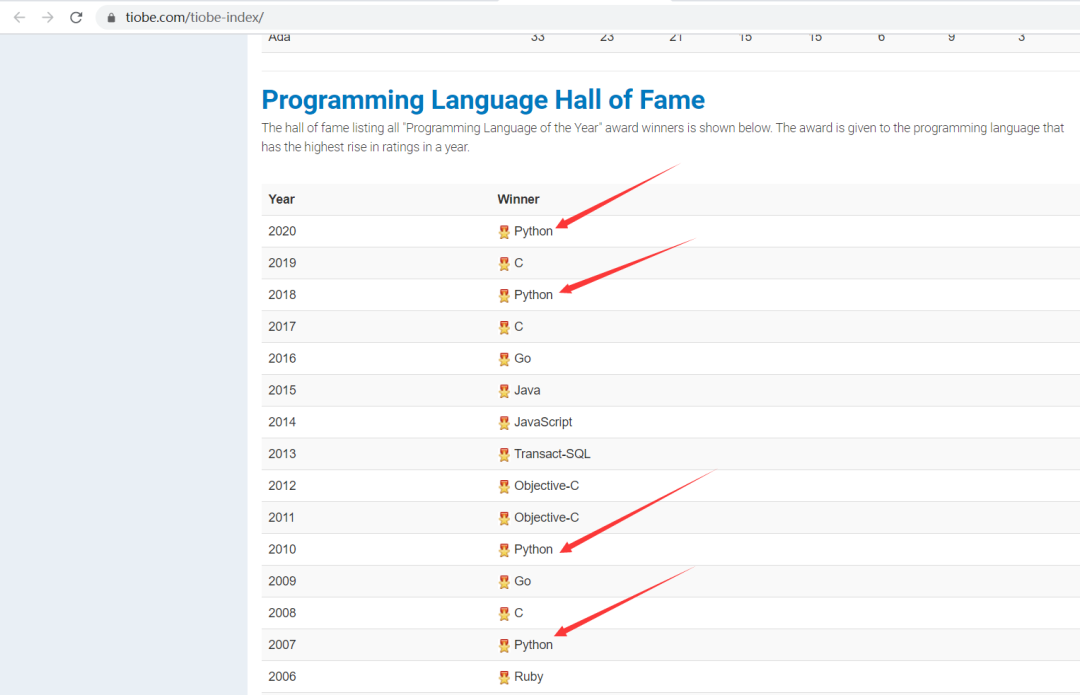Select Objective-C winner text for 2011
This screenshot has width=1080, height=695.
click(546, 517)
